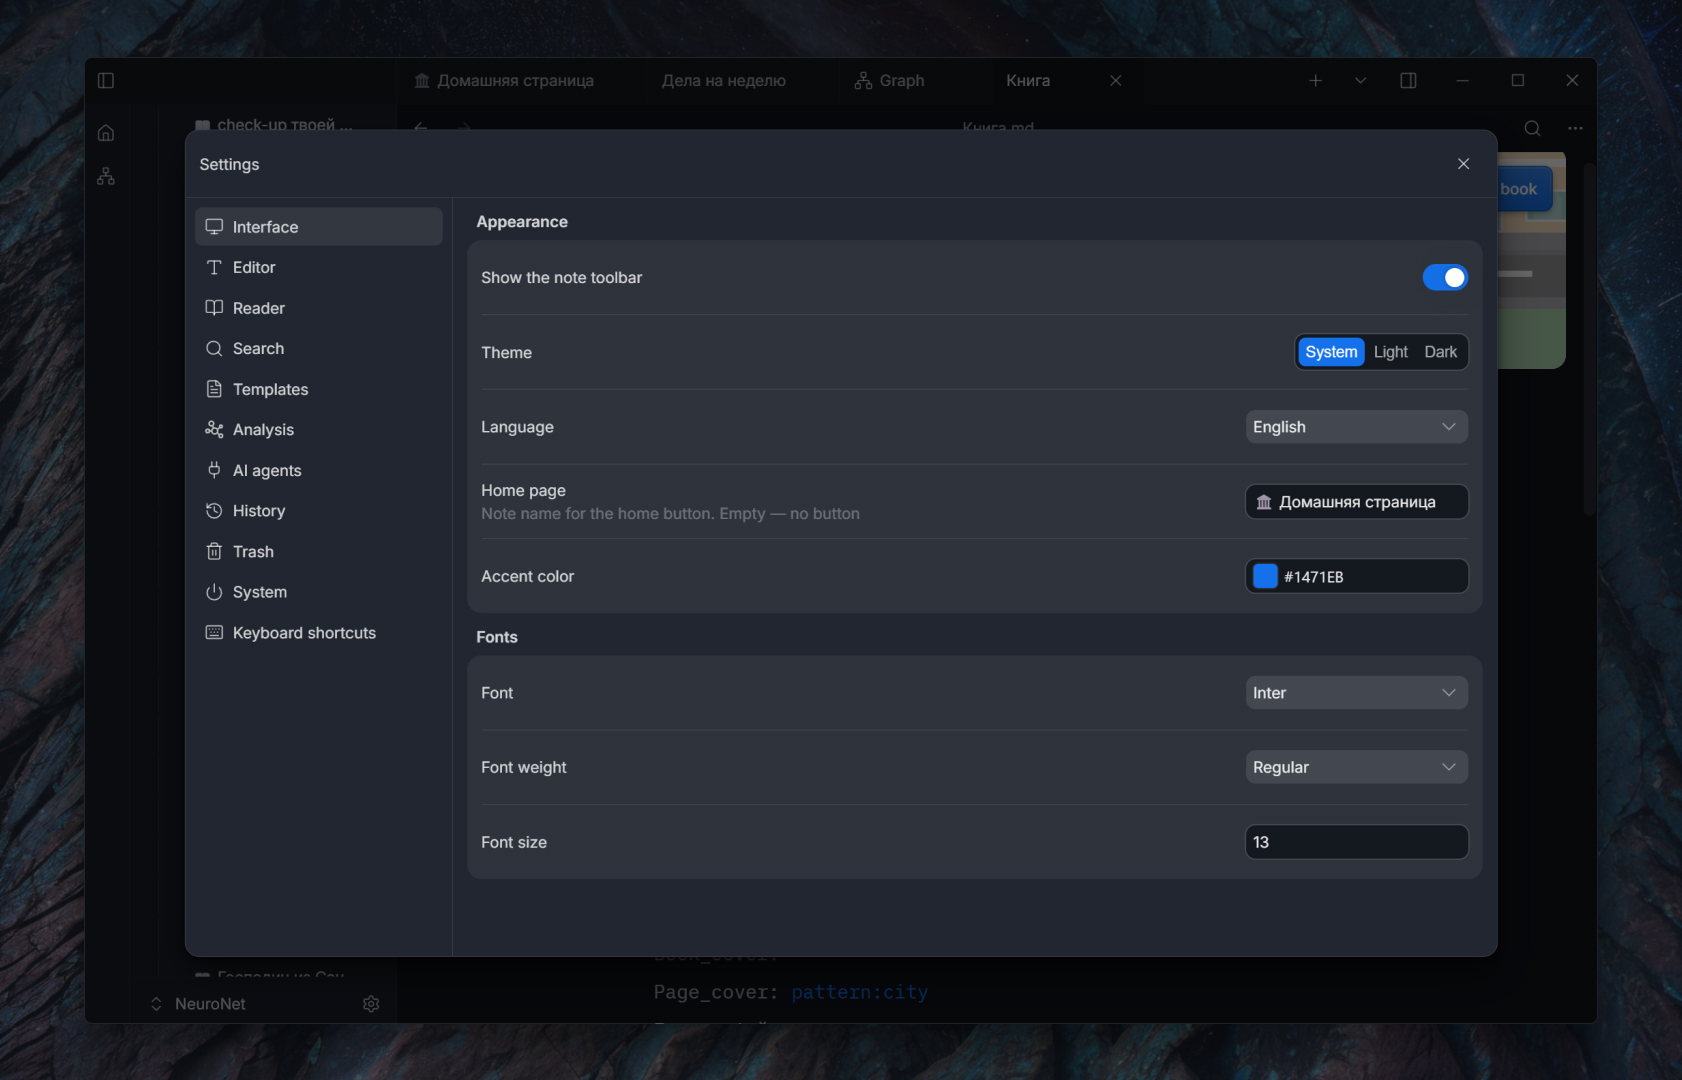The height and width of the screenshot is (1080, 1682).
Task: Open the Search settings section
Action: point(319,348)
